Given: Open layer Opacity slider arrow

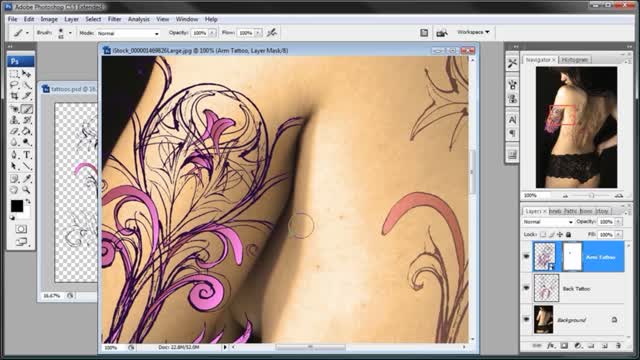Looking at the screenshot, I should click(x=618, y=222).
